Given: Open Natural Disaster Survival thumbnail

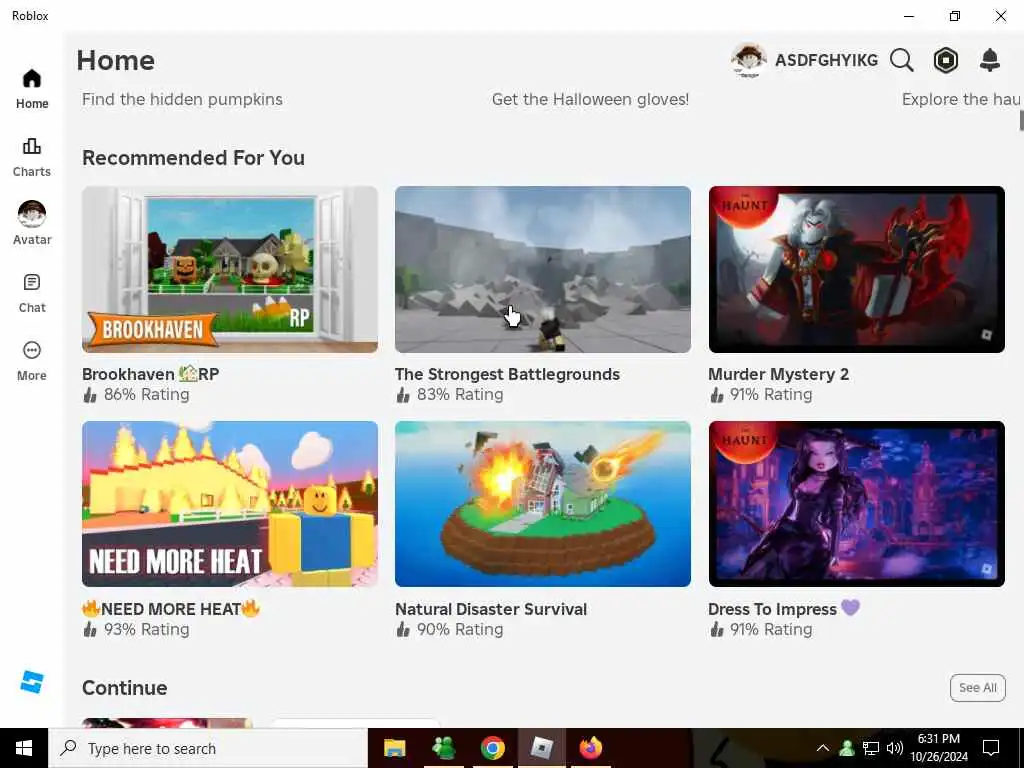Looking at the screenshot, I should [543, 504].
